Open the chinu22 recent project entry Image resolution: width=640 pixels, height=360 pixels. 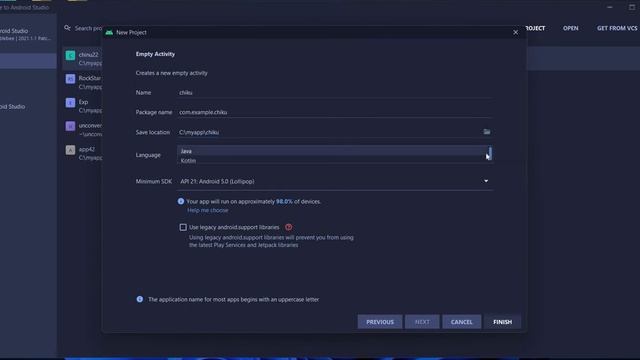(83, 59)
